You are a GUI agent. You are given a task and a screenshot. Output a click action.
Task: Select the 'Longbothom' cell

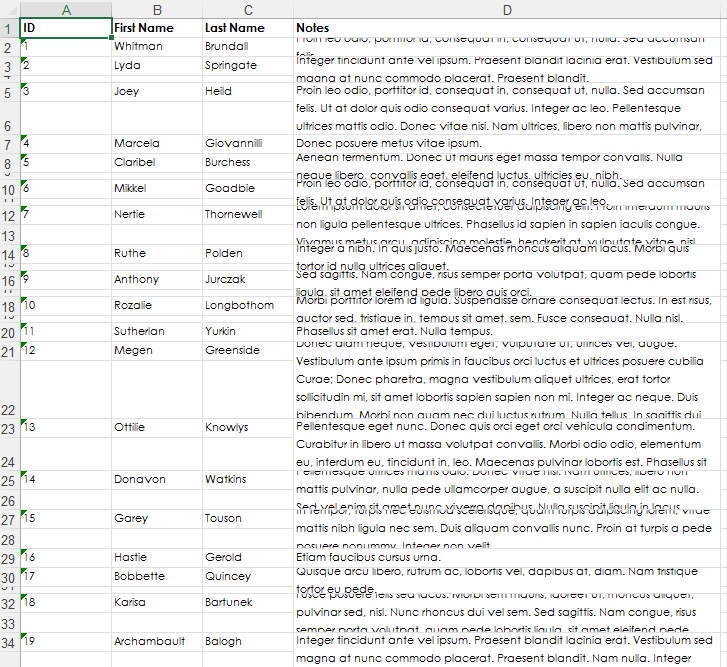coord(247,305)
